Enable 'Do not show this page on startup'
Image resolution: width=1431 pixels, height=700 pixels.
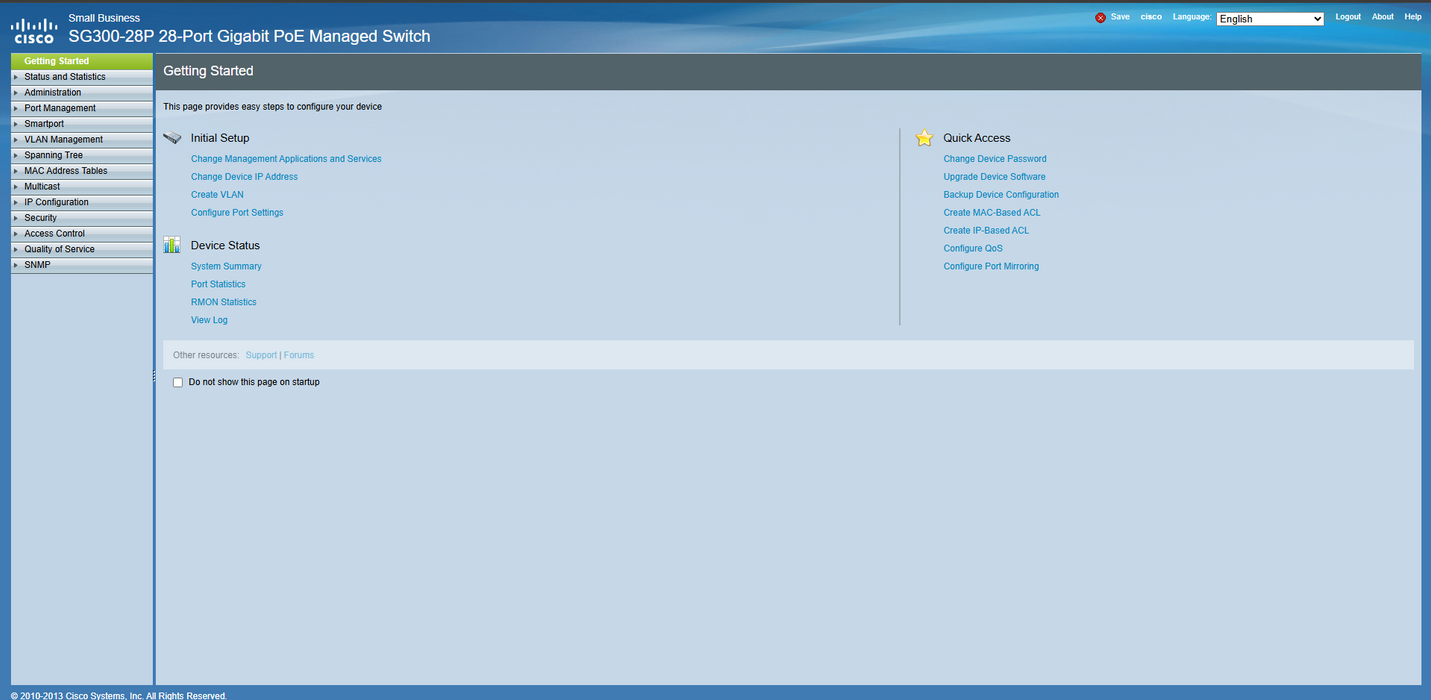(178, 382)
